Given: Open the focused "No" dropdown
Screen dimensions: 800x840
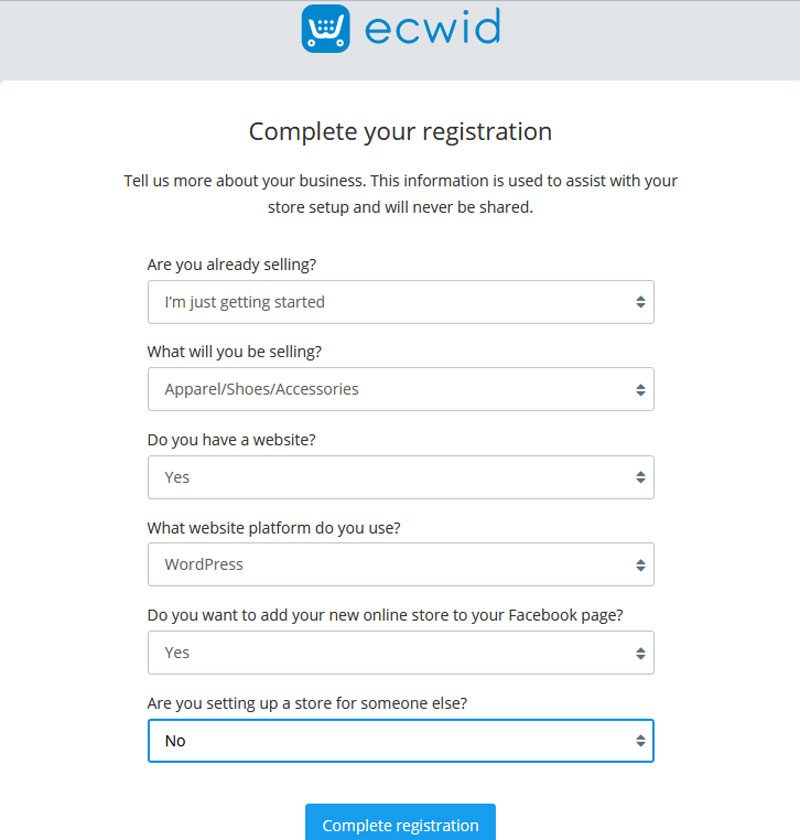Looking at the screenshot, I should 401,741.
